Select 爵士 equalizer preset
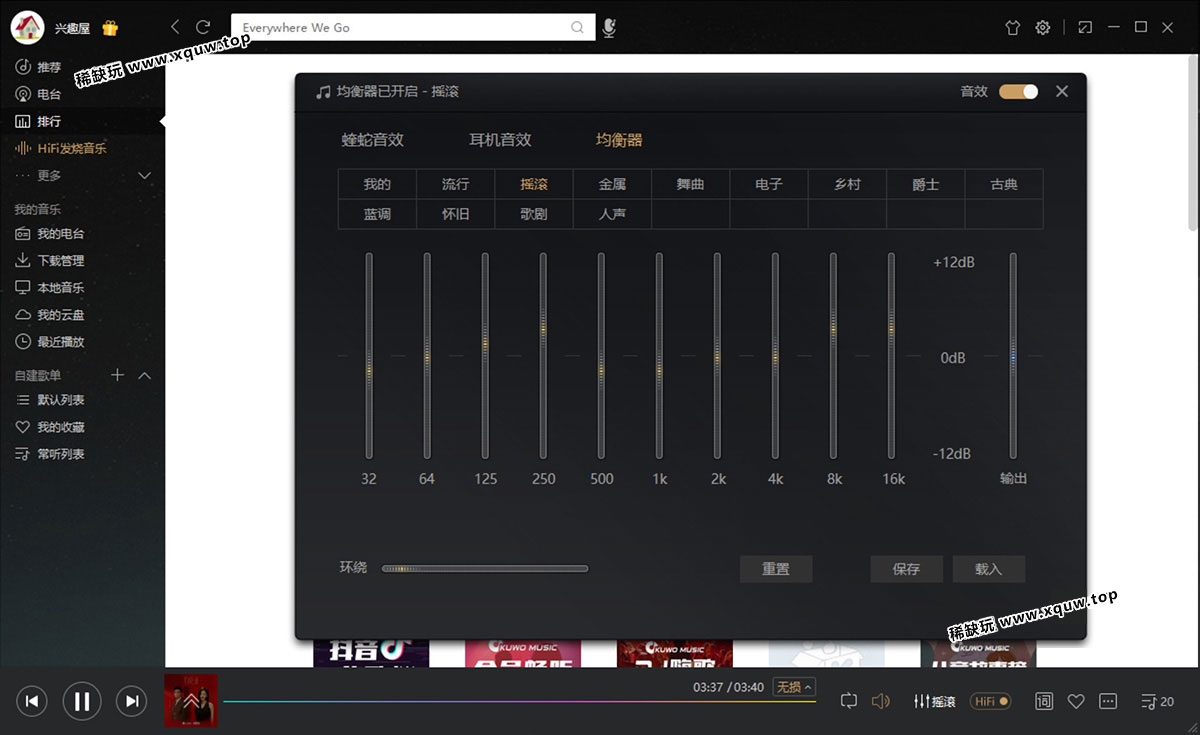The width and height of the screenshot is (1200, 735). tap(926, 184)
